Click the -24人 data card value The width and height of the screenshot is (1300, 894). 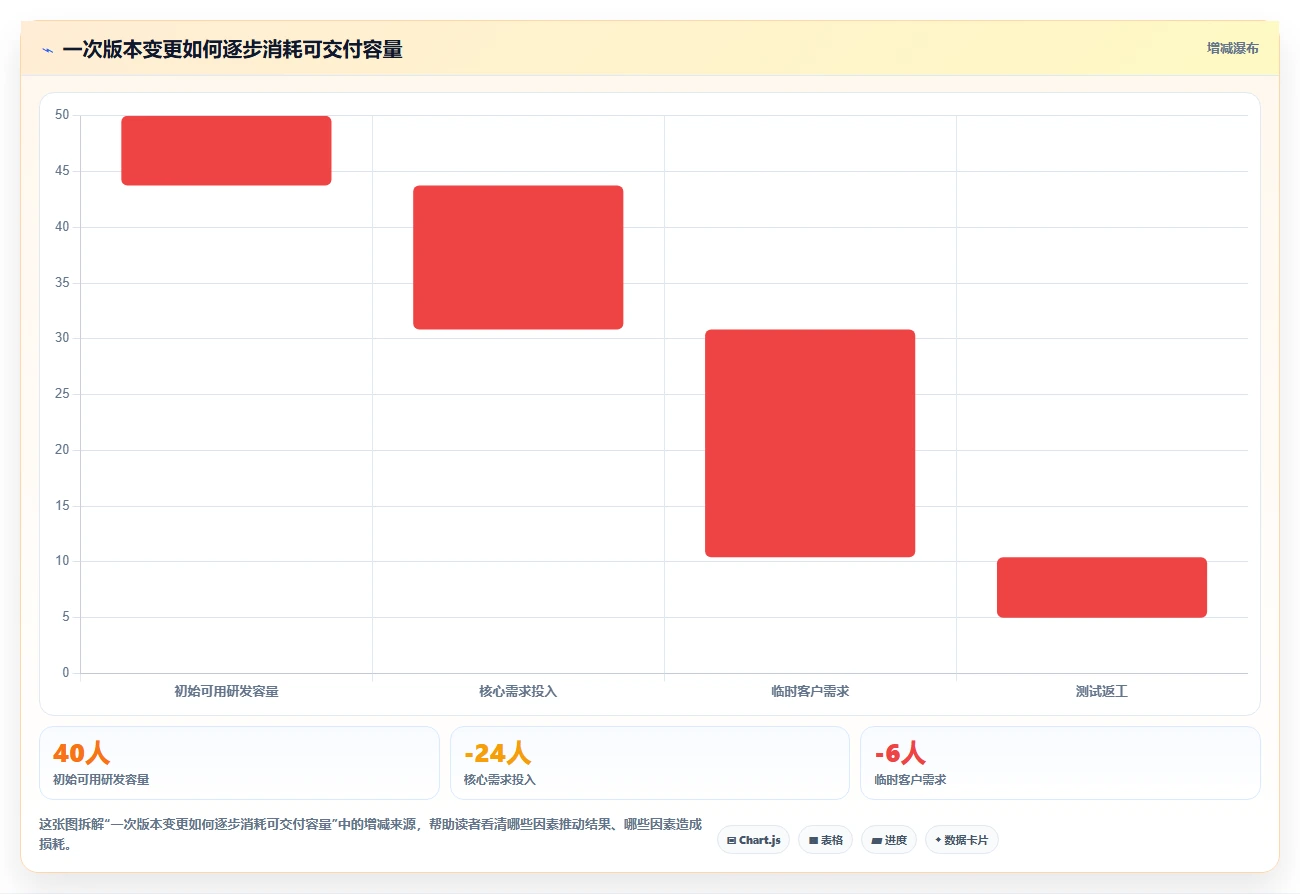point(497,753)
